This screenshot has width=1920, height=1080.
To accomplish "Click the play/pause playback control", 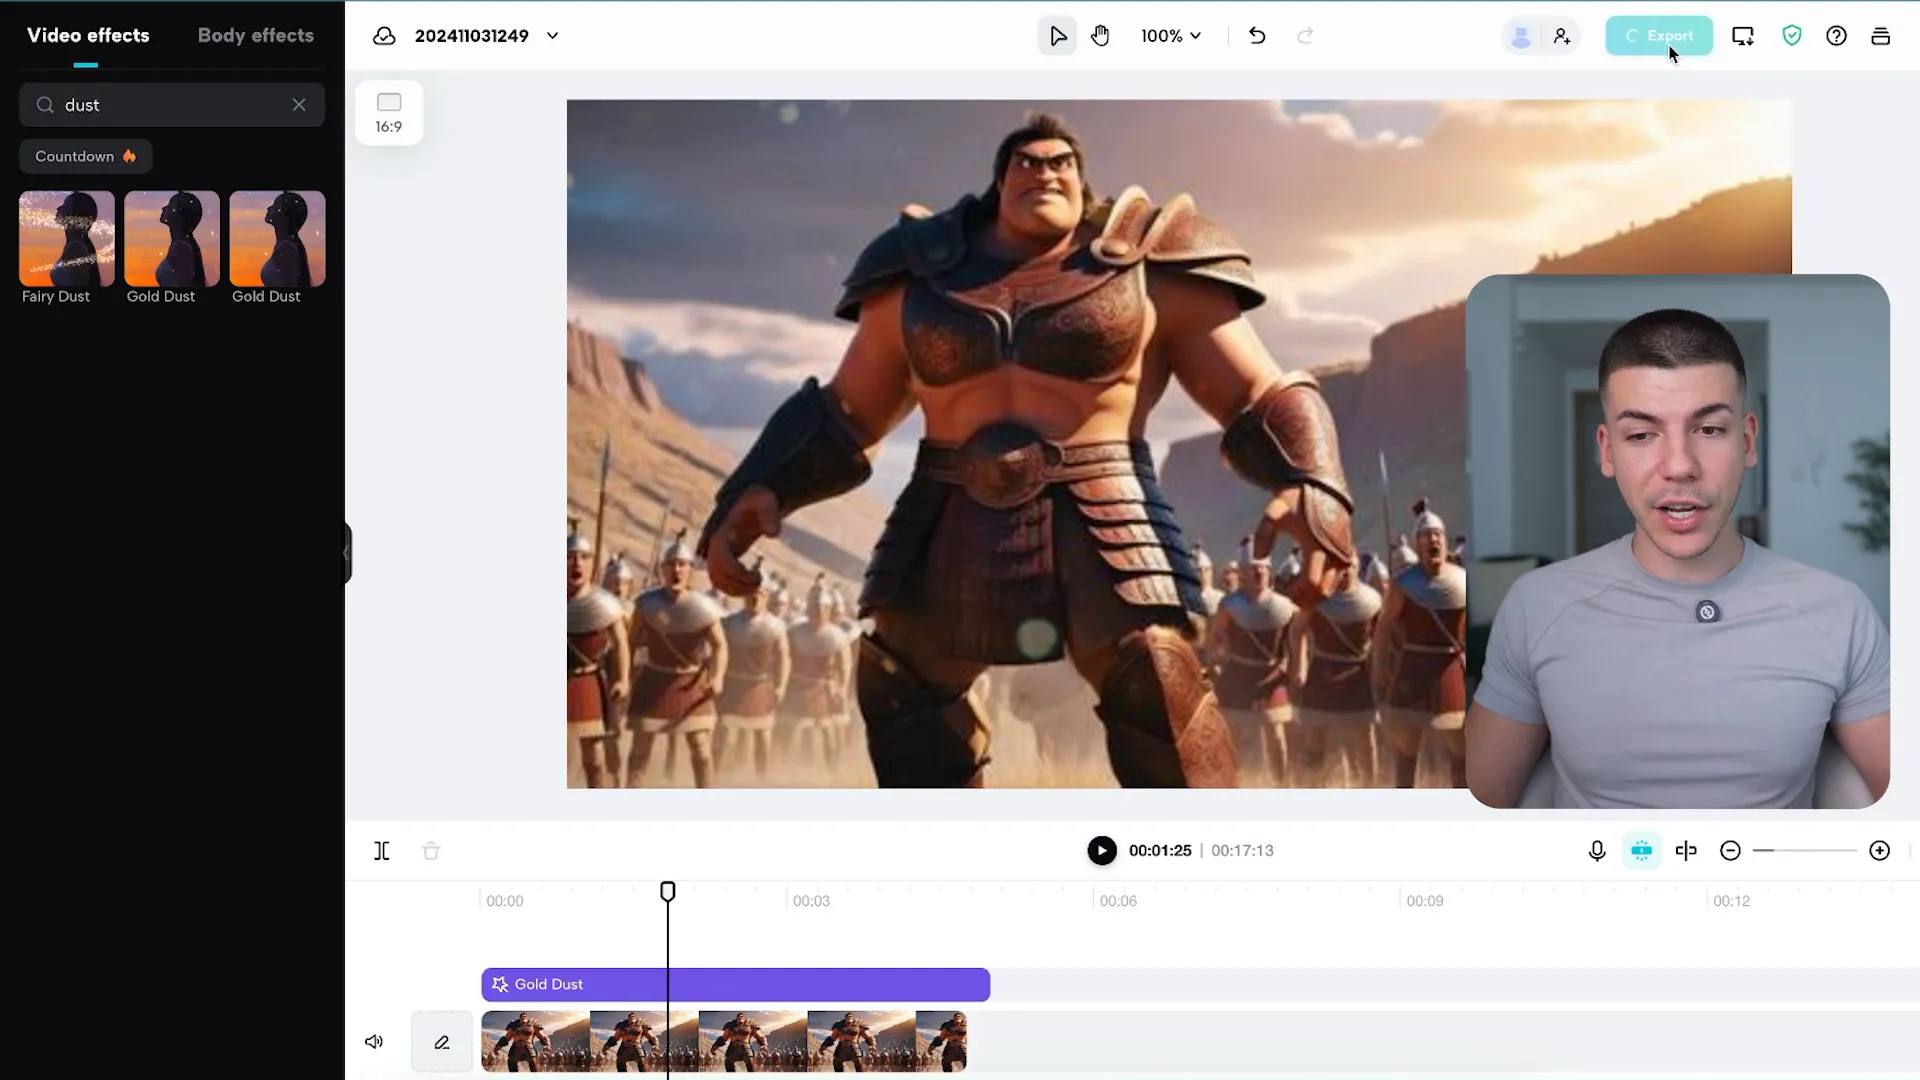I will pos(1101,851).
